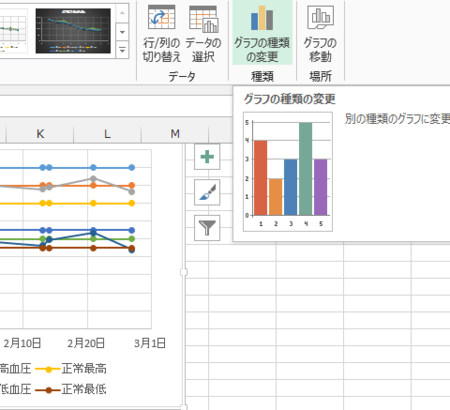Open Chart Elements plus button
The image size is (450, 410).
click(x=207, y=157)
